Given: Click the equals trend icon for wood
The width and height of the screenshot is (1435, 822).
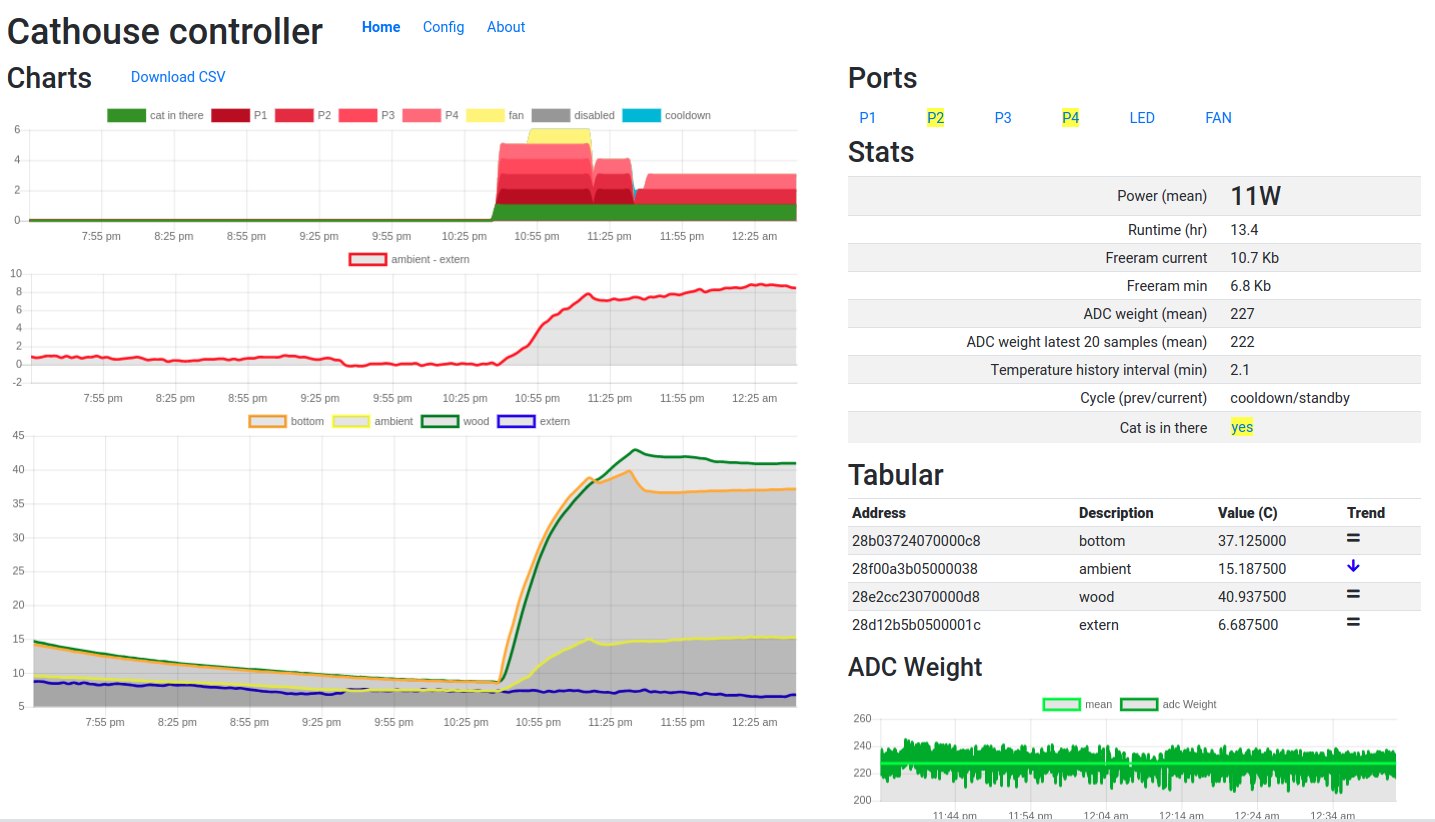Looking at the screenshot, I should click(x=1353, y=594).
